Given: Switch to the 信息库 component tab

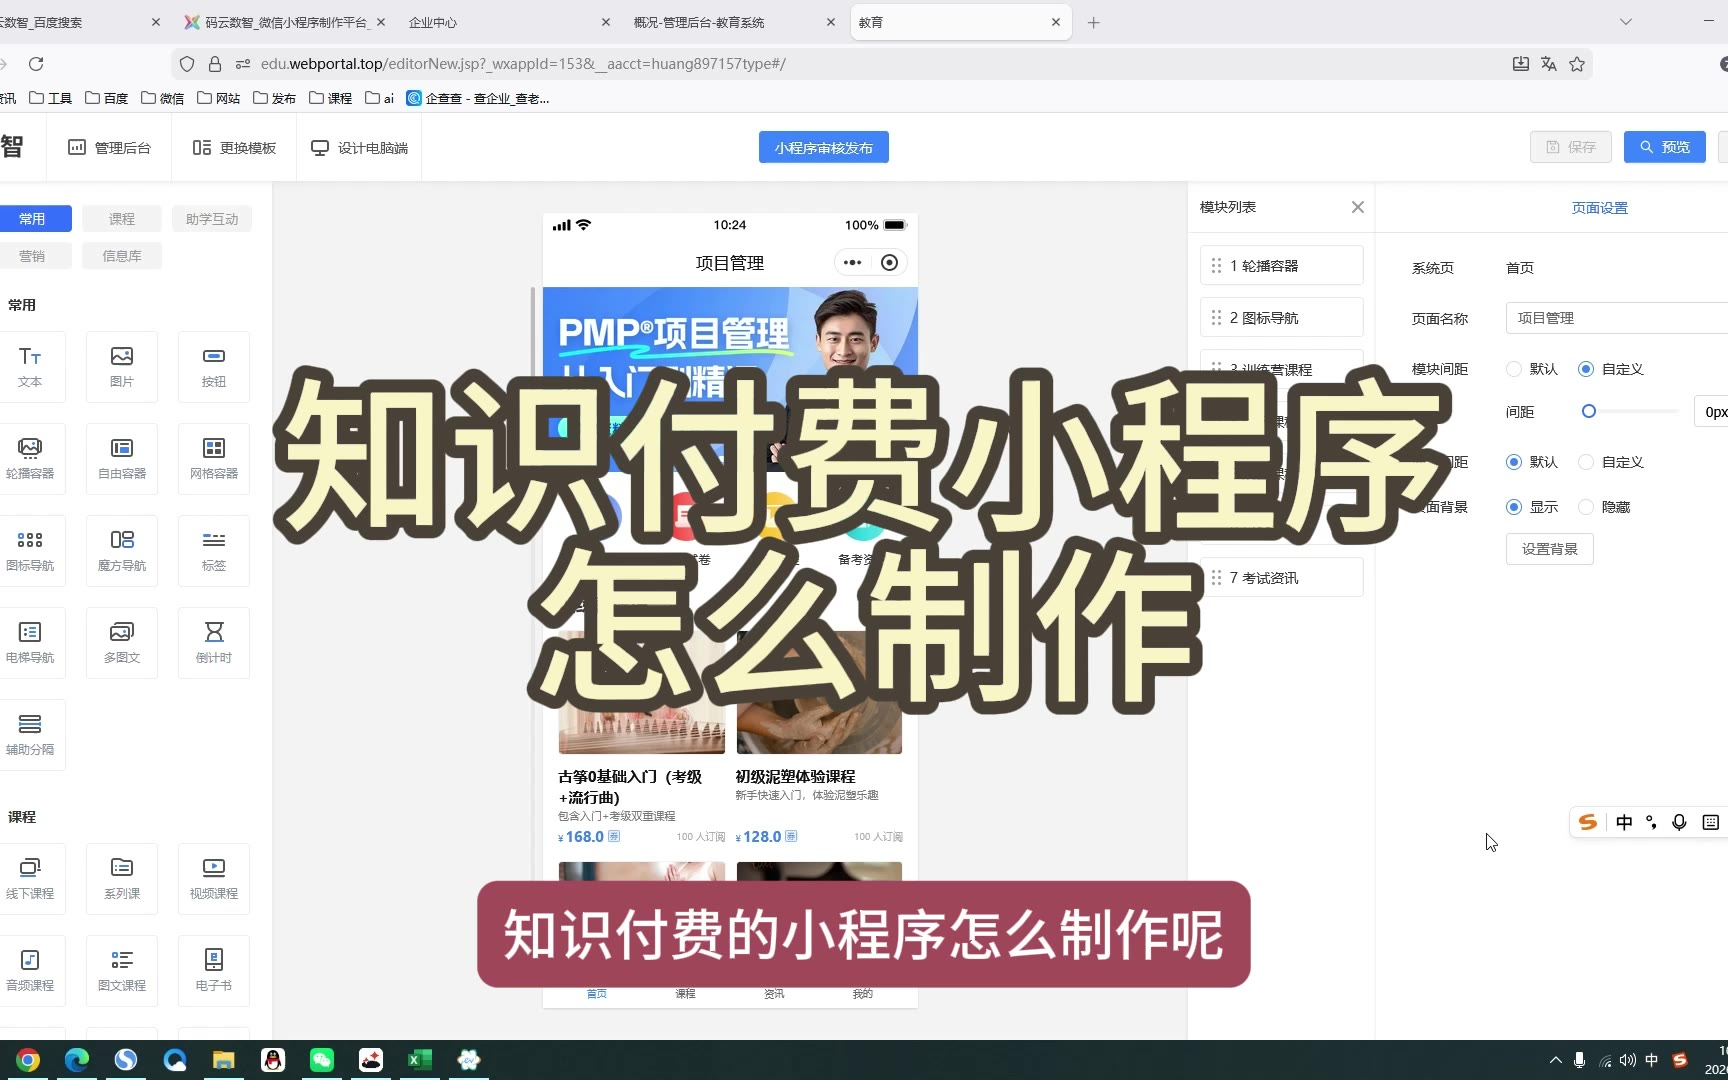Looking at the screenshot, I should pos(122,256).
